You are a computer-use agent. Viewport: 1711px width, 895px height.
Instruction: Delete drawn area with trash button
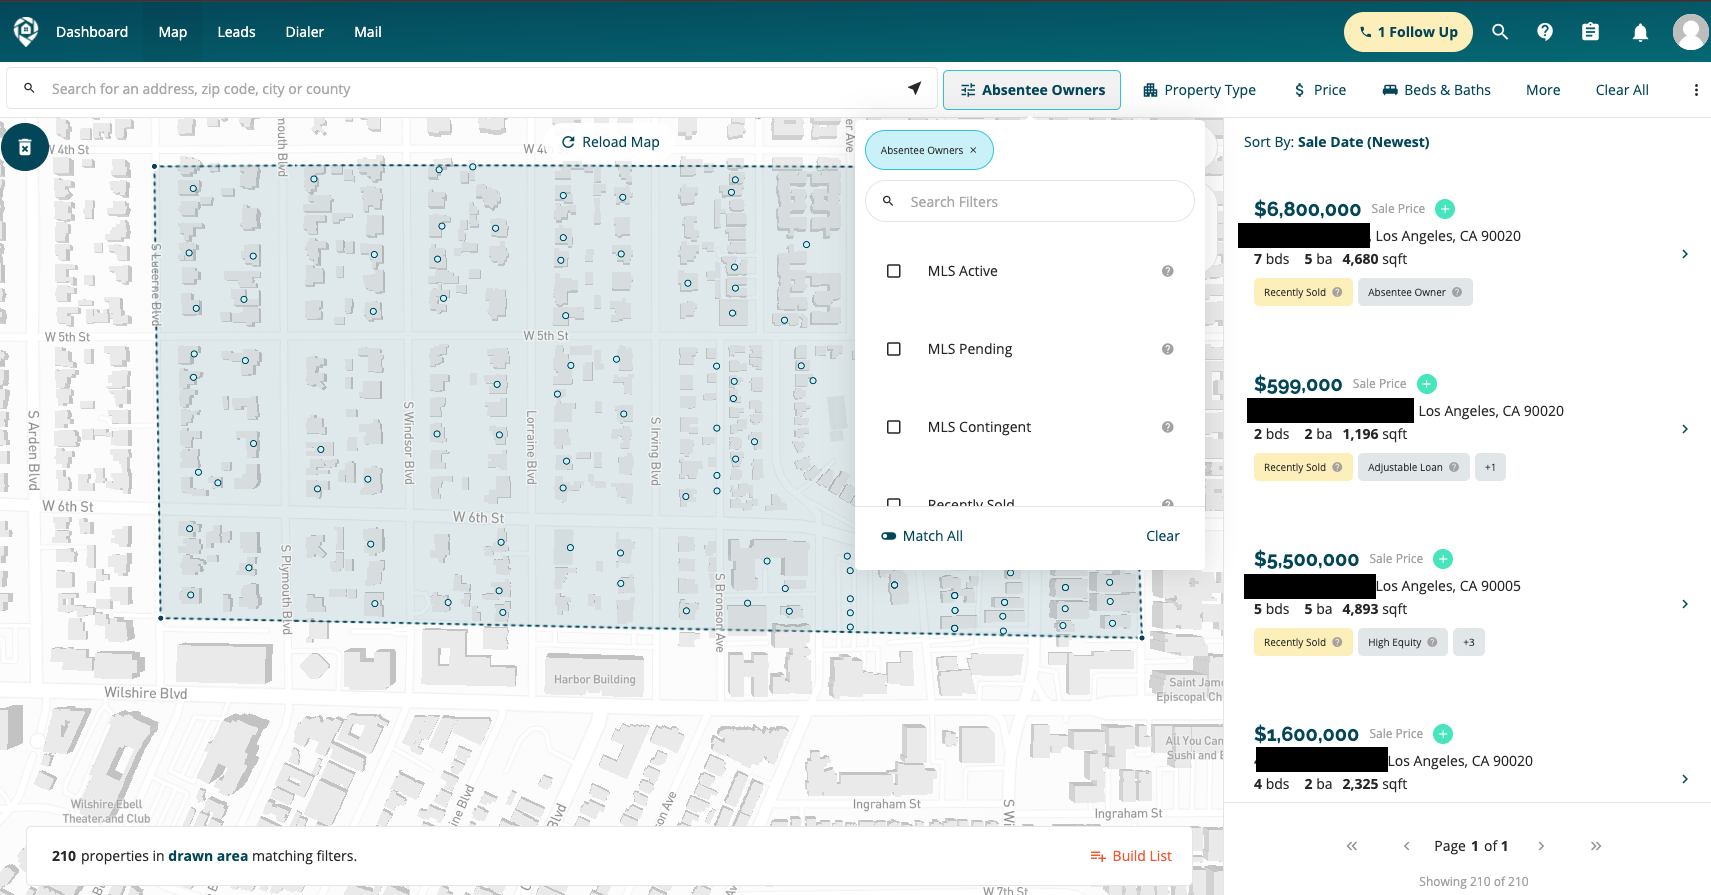click(x=25, y=148)
